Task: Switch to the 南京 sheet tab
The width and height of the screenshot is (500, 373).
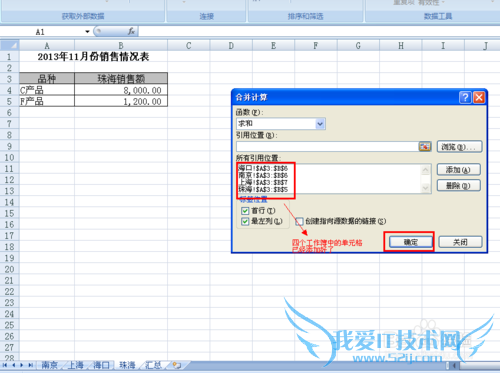Action: click(49, 365)
